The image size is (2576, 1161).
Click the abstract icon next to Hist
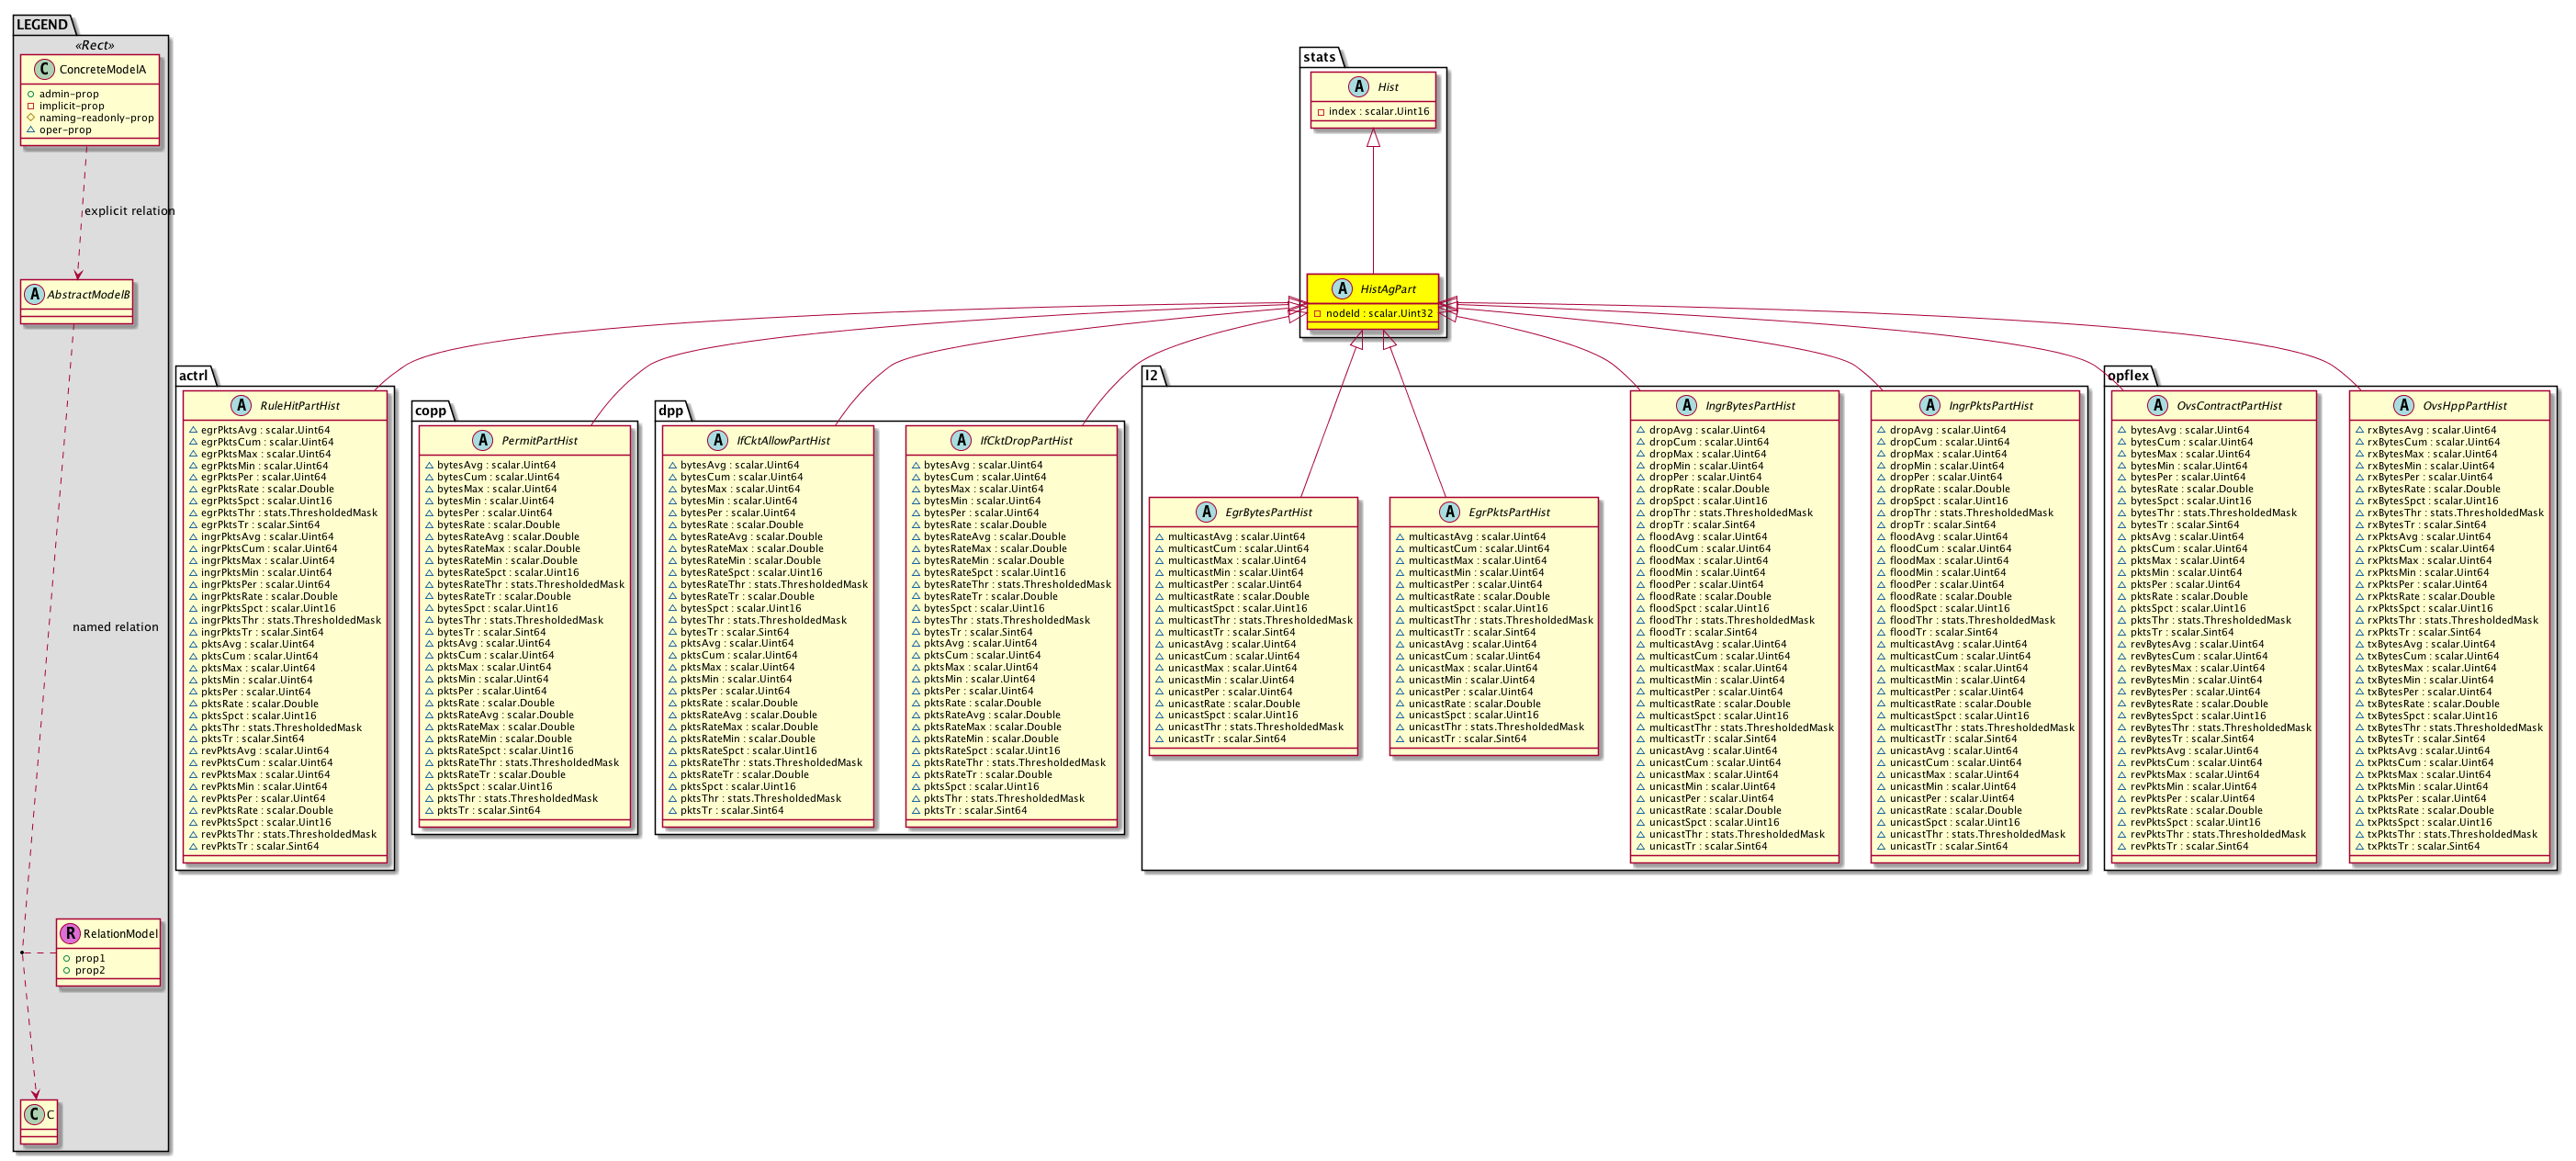pyautogui.click(x=1358, y=87)
